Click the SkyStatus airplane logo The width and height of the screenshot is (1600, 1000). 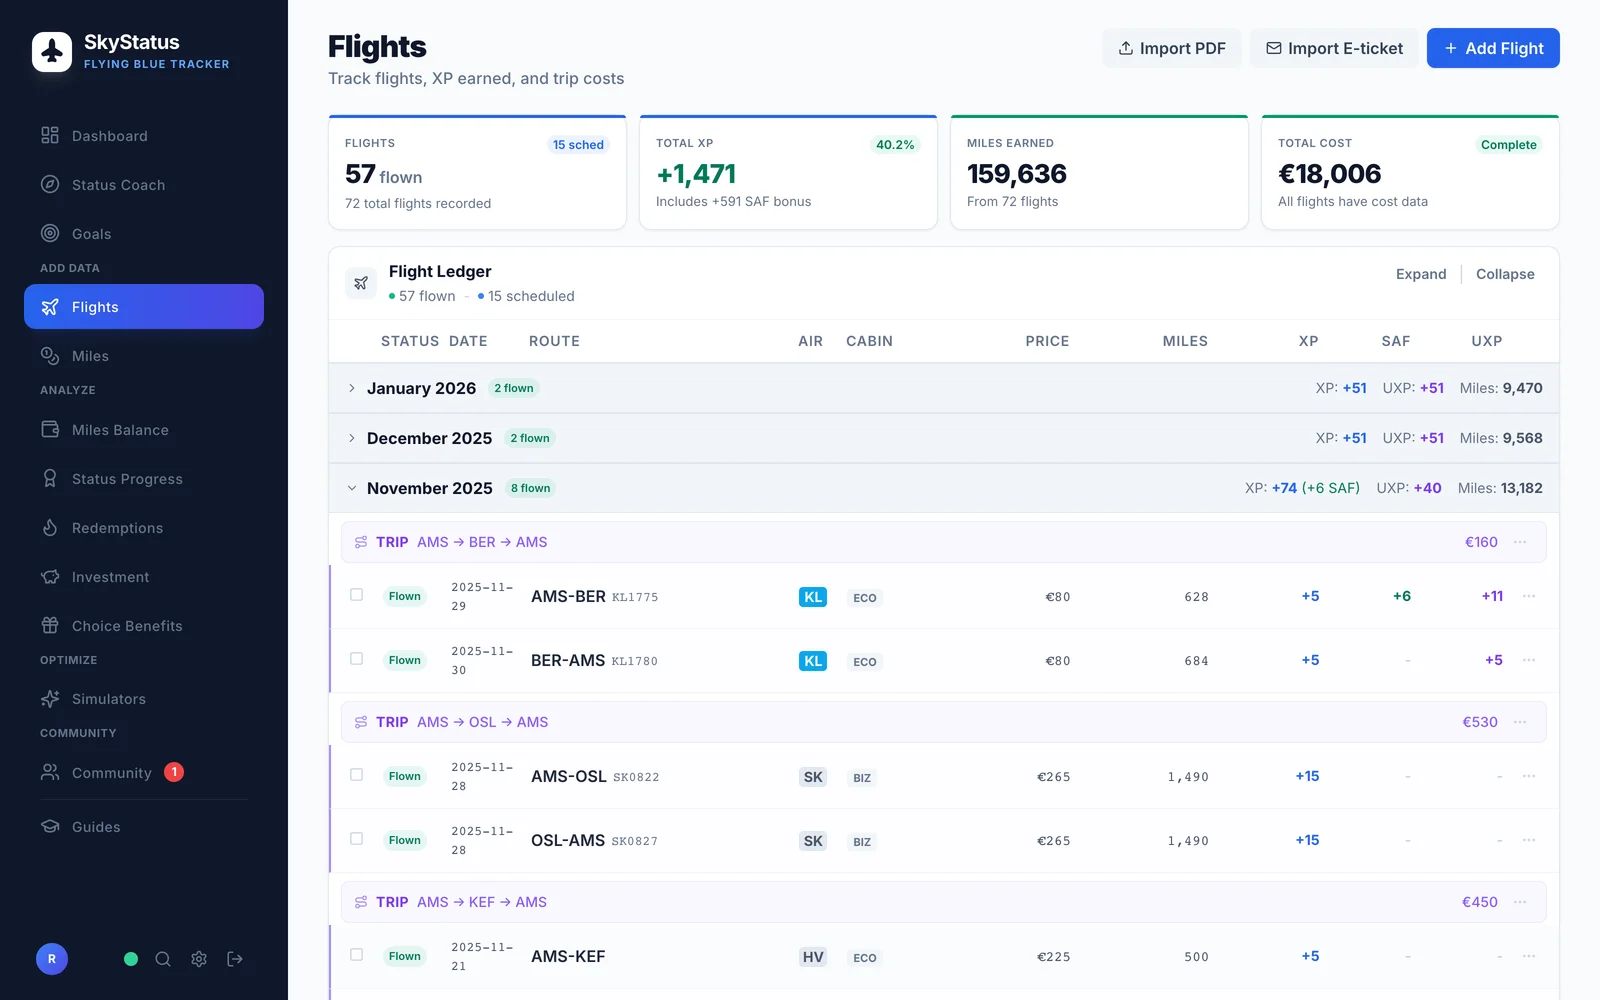point(52,51)
